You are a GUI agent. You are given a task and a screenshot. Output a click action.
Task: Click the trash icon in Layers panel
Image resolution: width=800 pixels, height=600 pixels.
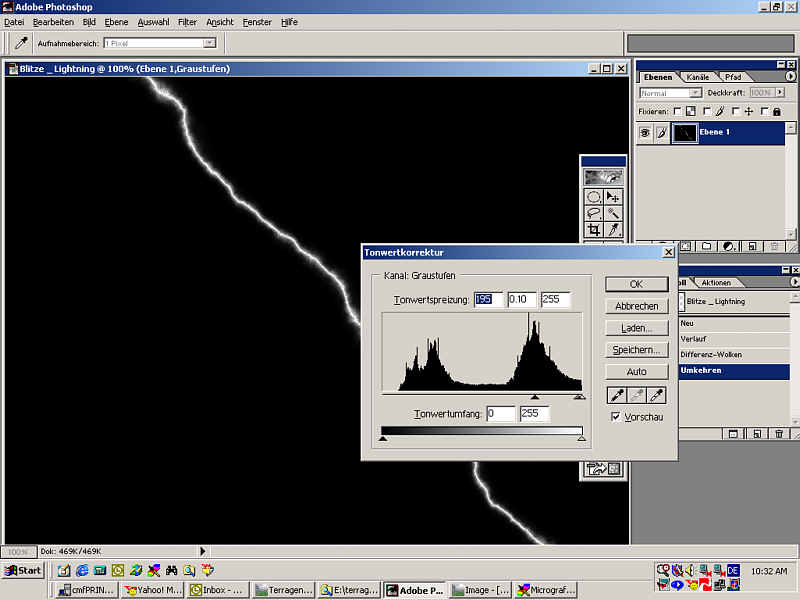[x=774, y=246]
